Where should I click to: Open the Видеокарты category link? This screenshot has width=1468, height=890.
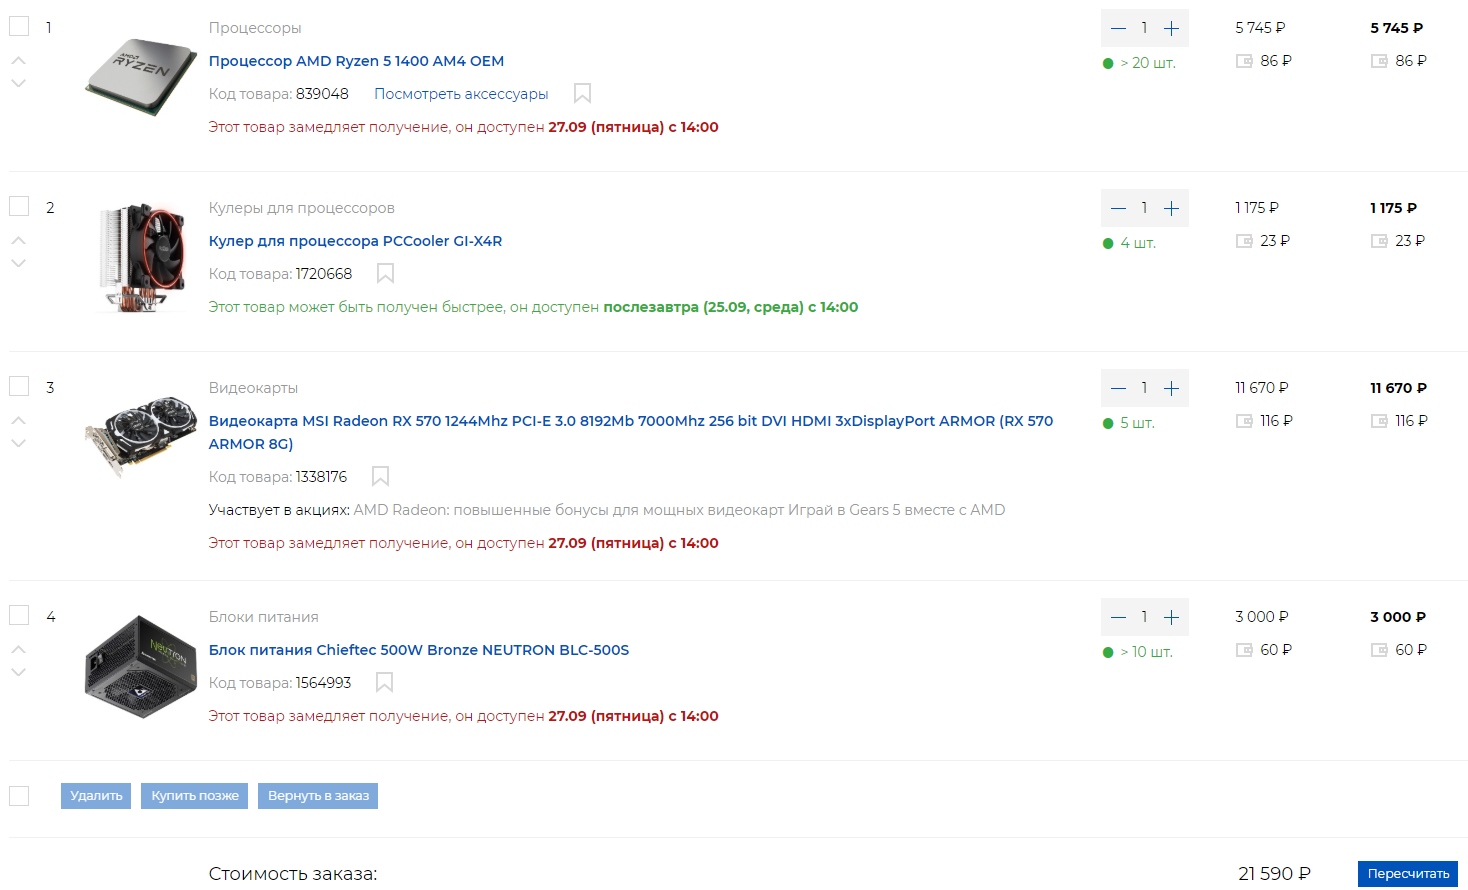253,388
